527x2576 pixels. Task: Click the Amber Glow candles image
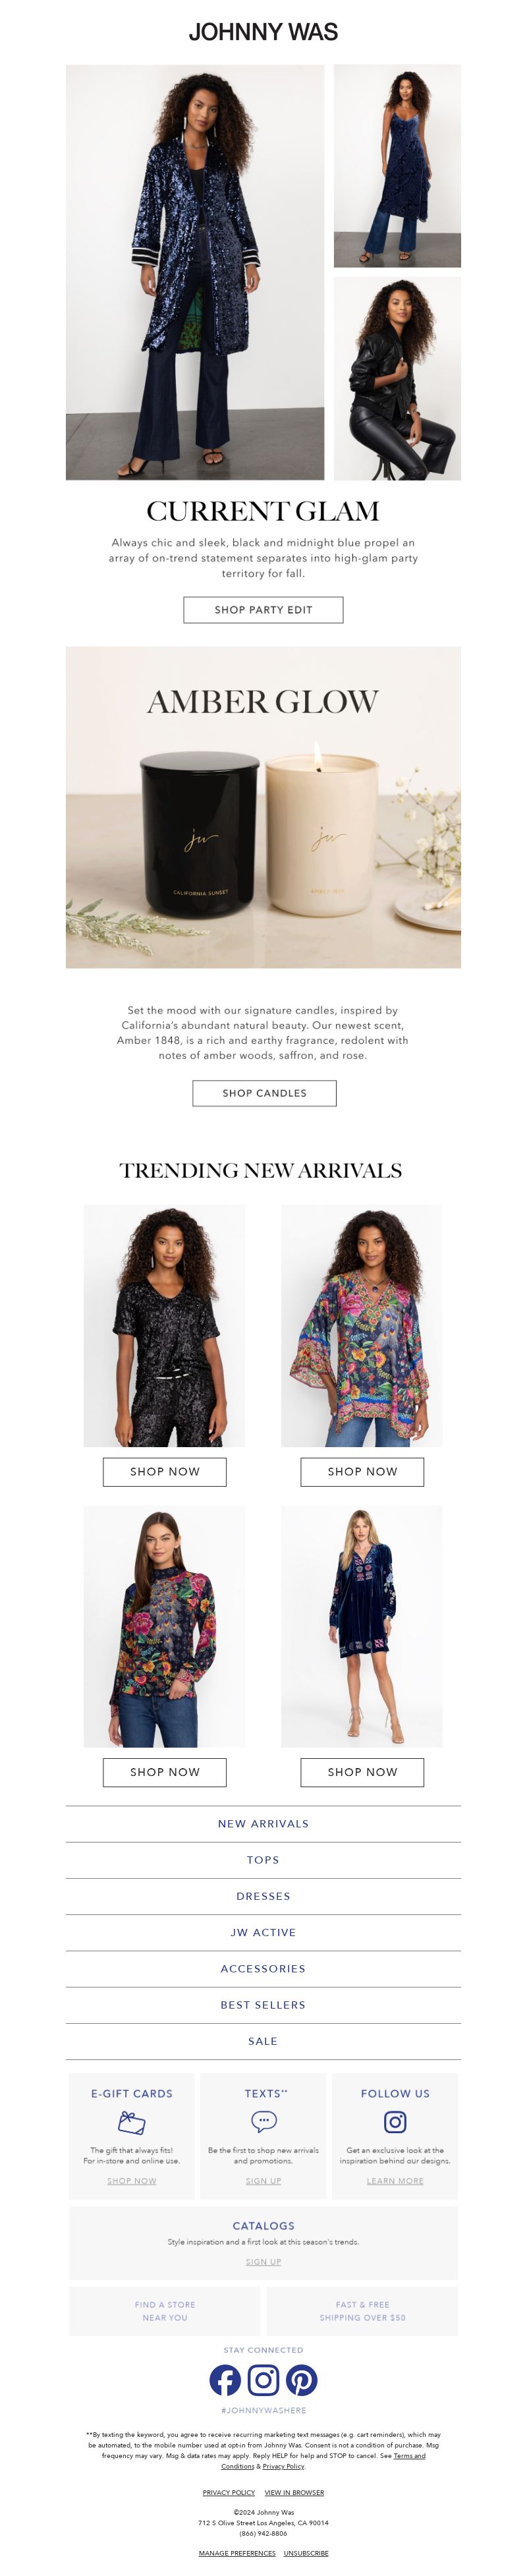click(x=263, y=806)
